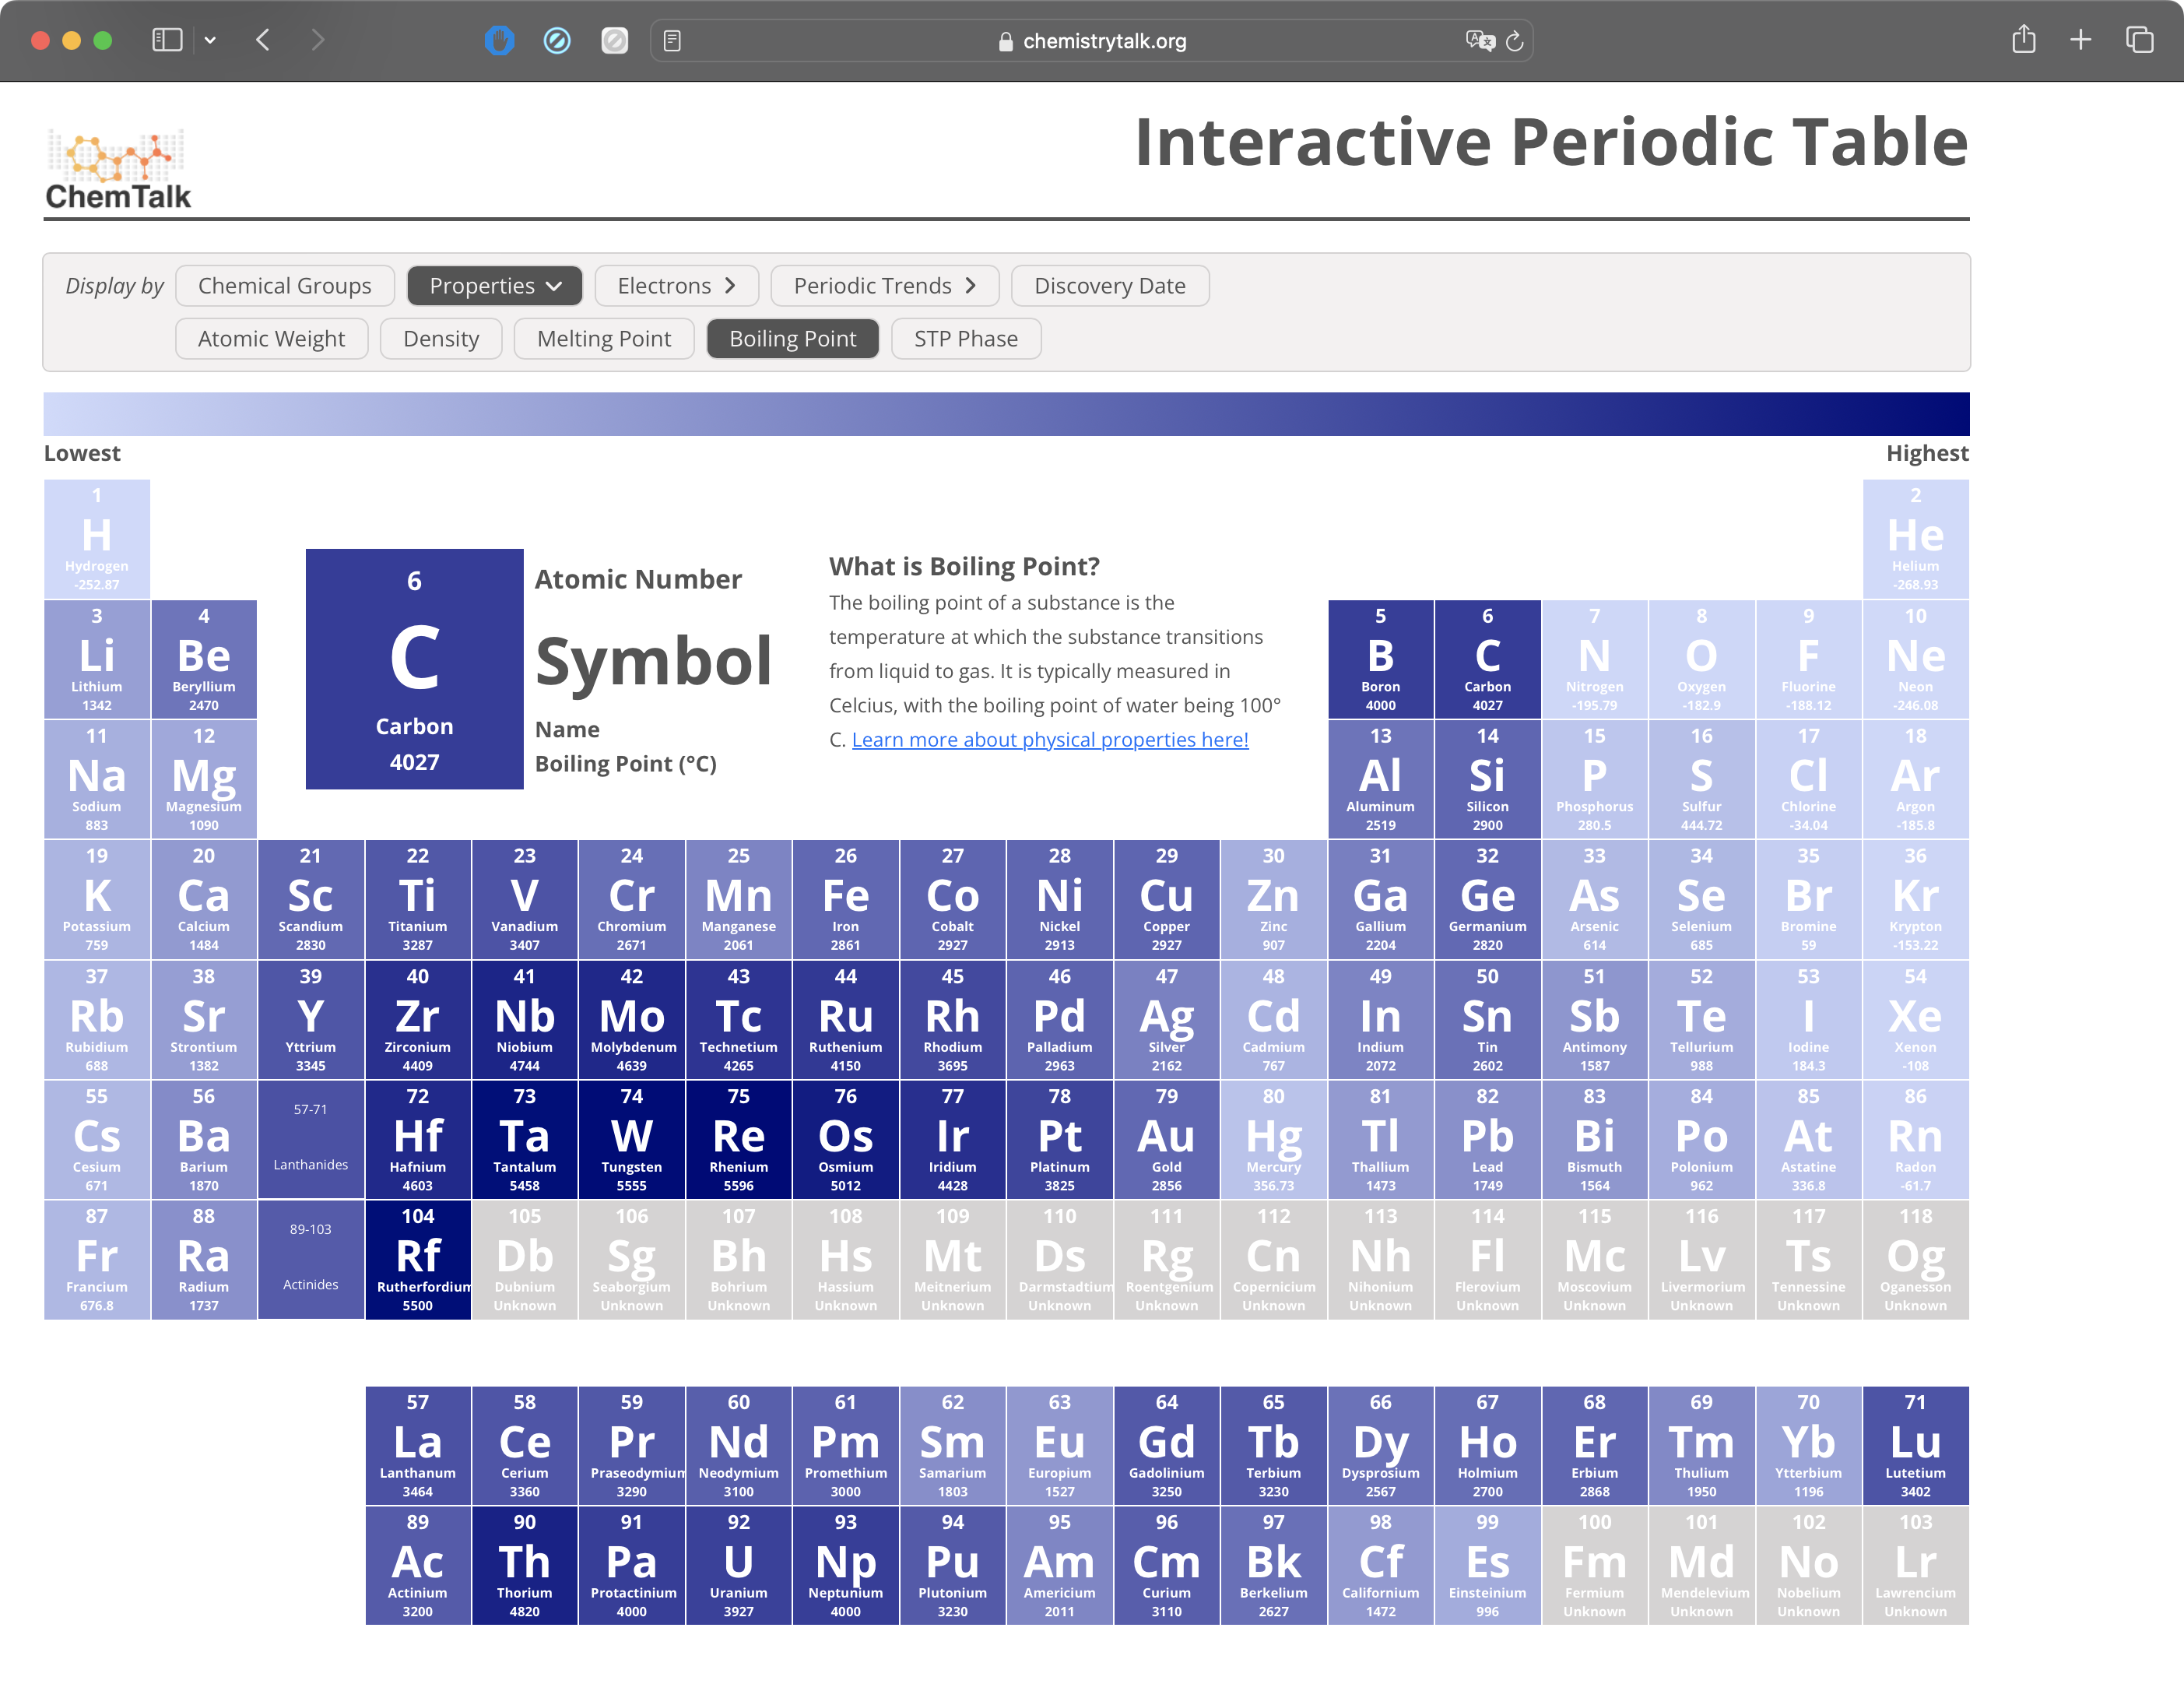The width and height of the screenshot is (2184, 1705).
Task: Open the Share icon in toolbar
Action: point(2024,38)
